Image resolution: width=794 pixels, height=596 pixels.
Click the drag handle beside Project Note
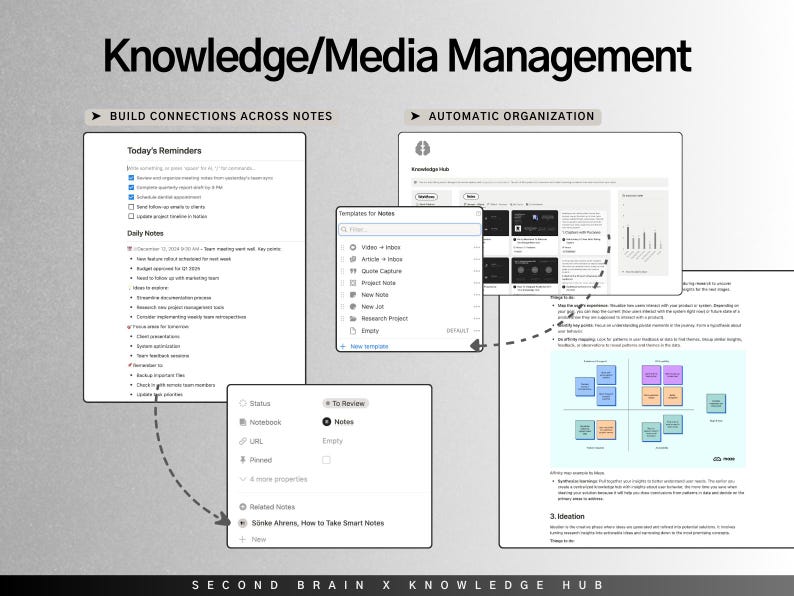click(342, 283)
